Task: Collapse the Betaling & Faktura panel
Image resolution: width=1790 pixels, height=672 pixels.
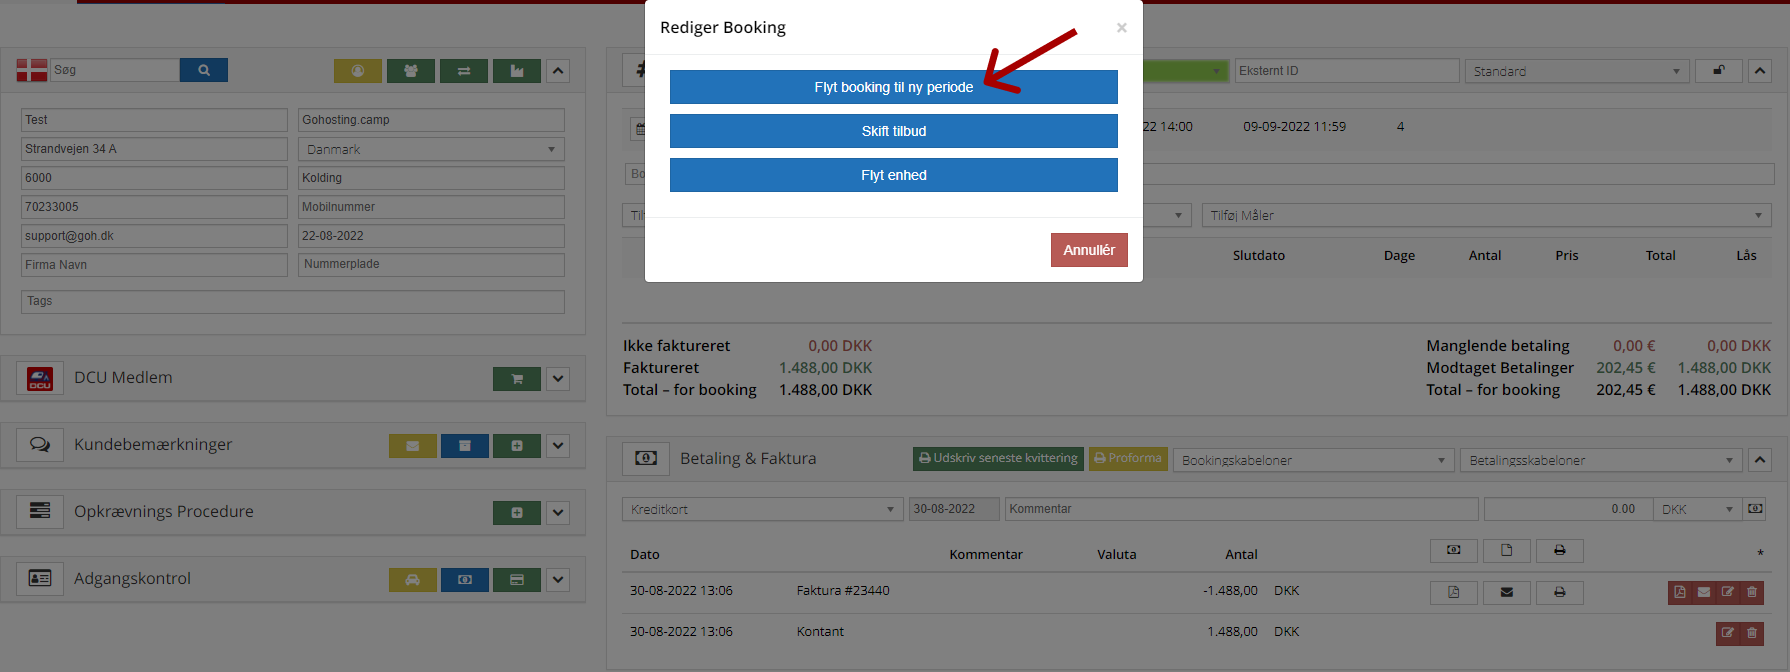Action: tap(1760, 460)
